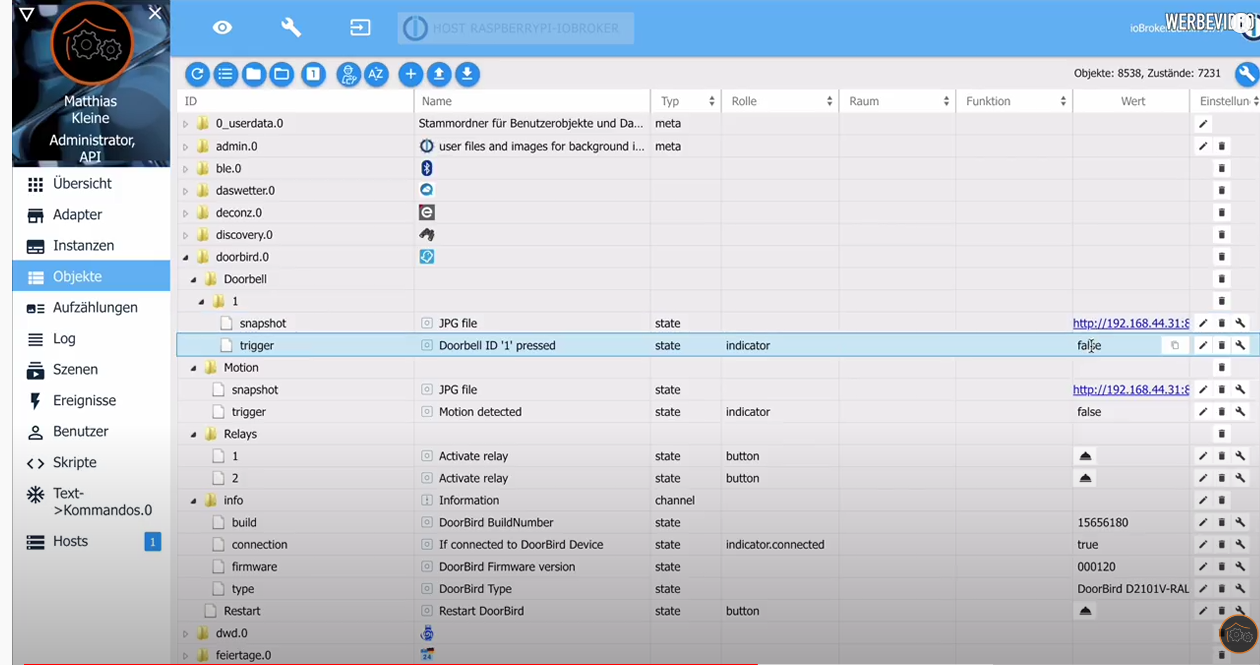Go to Instanzen in sidebar
Viewport: 1260px width, 665px height.
click(91, 246)
